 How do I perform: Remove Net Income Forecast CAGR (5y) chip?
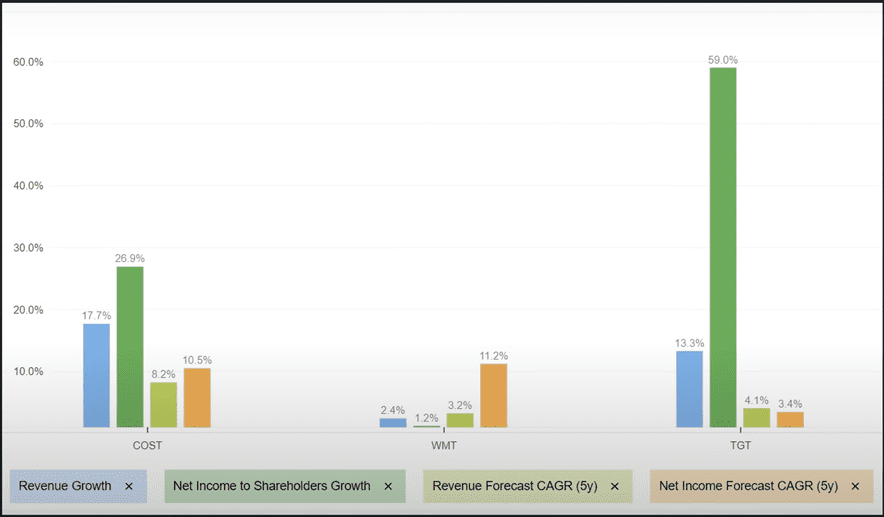855,486
